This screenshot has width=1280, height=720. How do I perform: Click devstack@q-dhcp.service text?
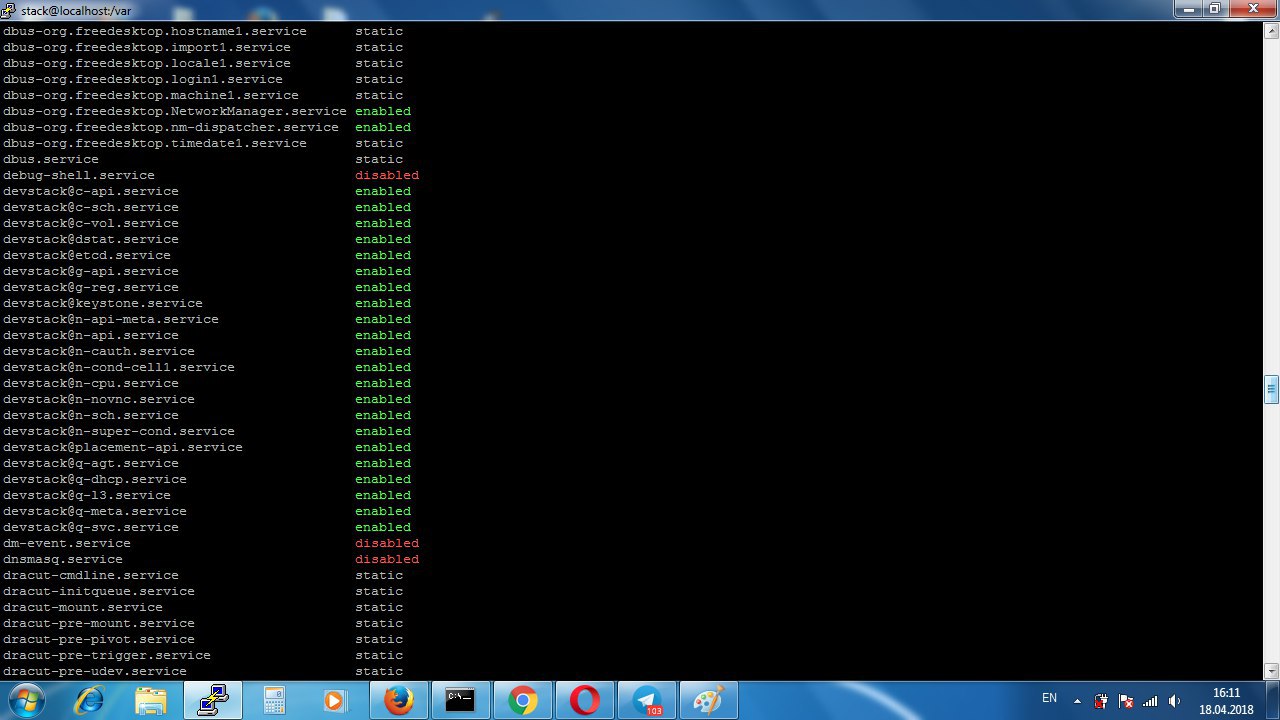pos(95,479)
